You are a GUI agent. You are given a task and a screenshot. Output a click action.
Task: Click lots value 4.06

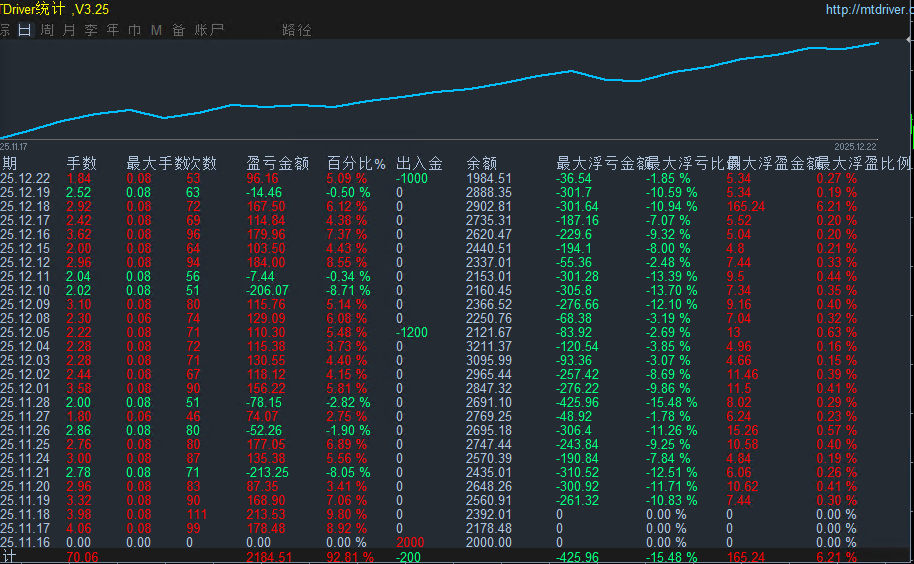point(79,528)
